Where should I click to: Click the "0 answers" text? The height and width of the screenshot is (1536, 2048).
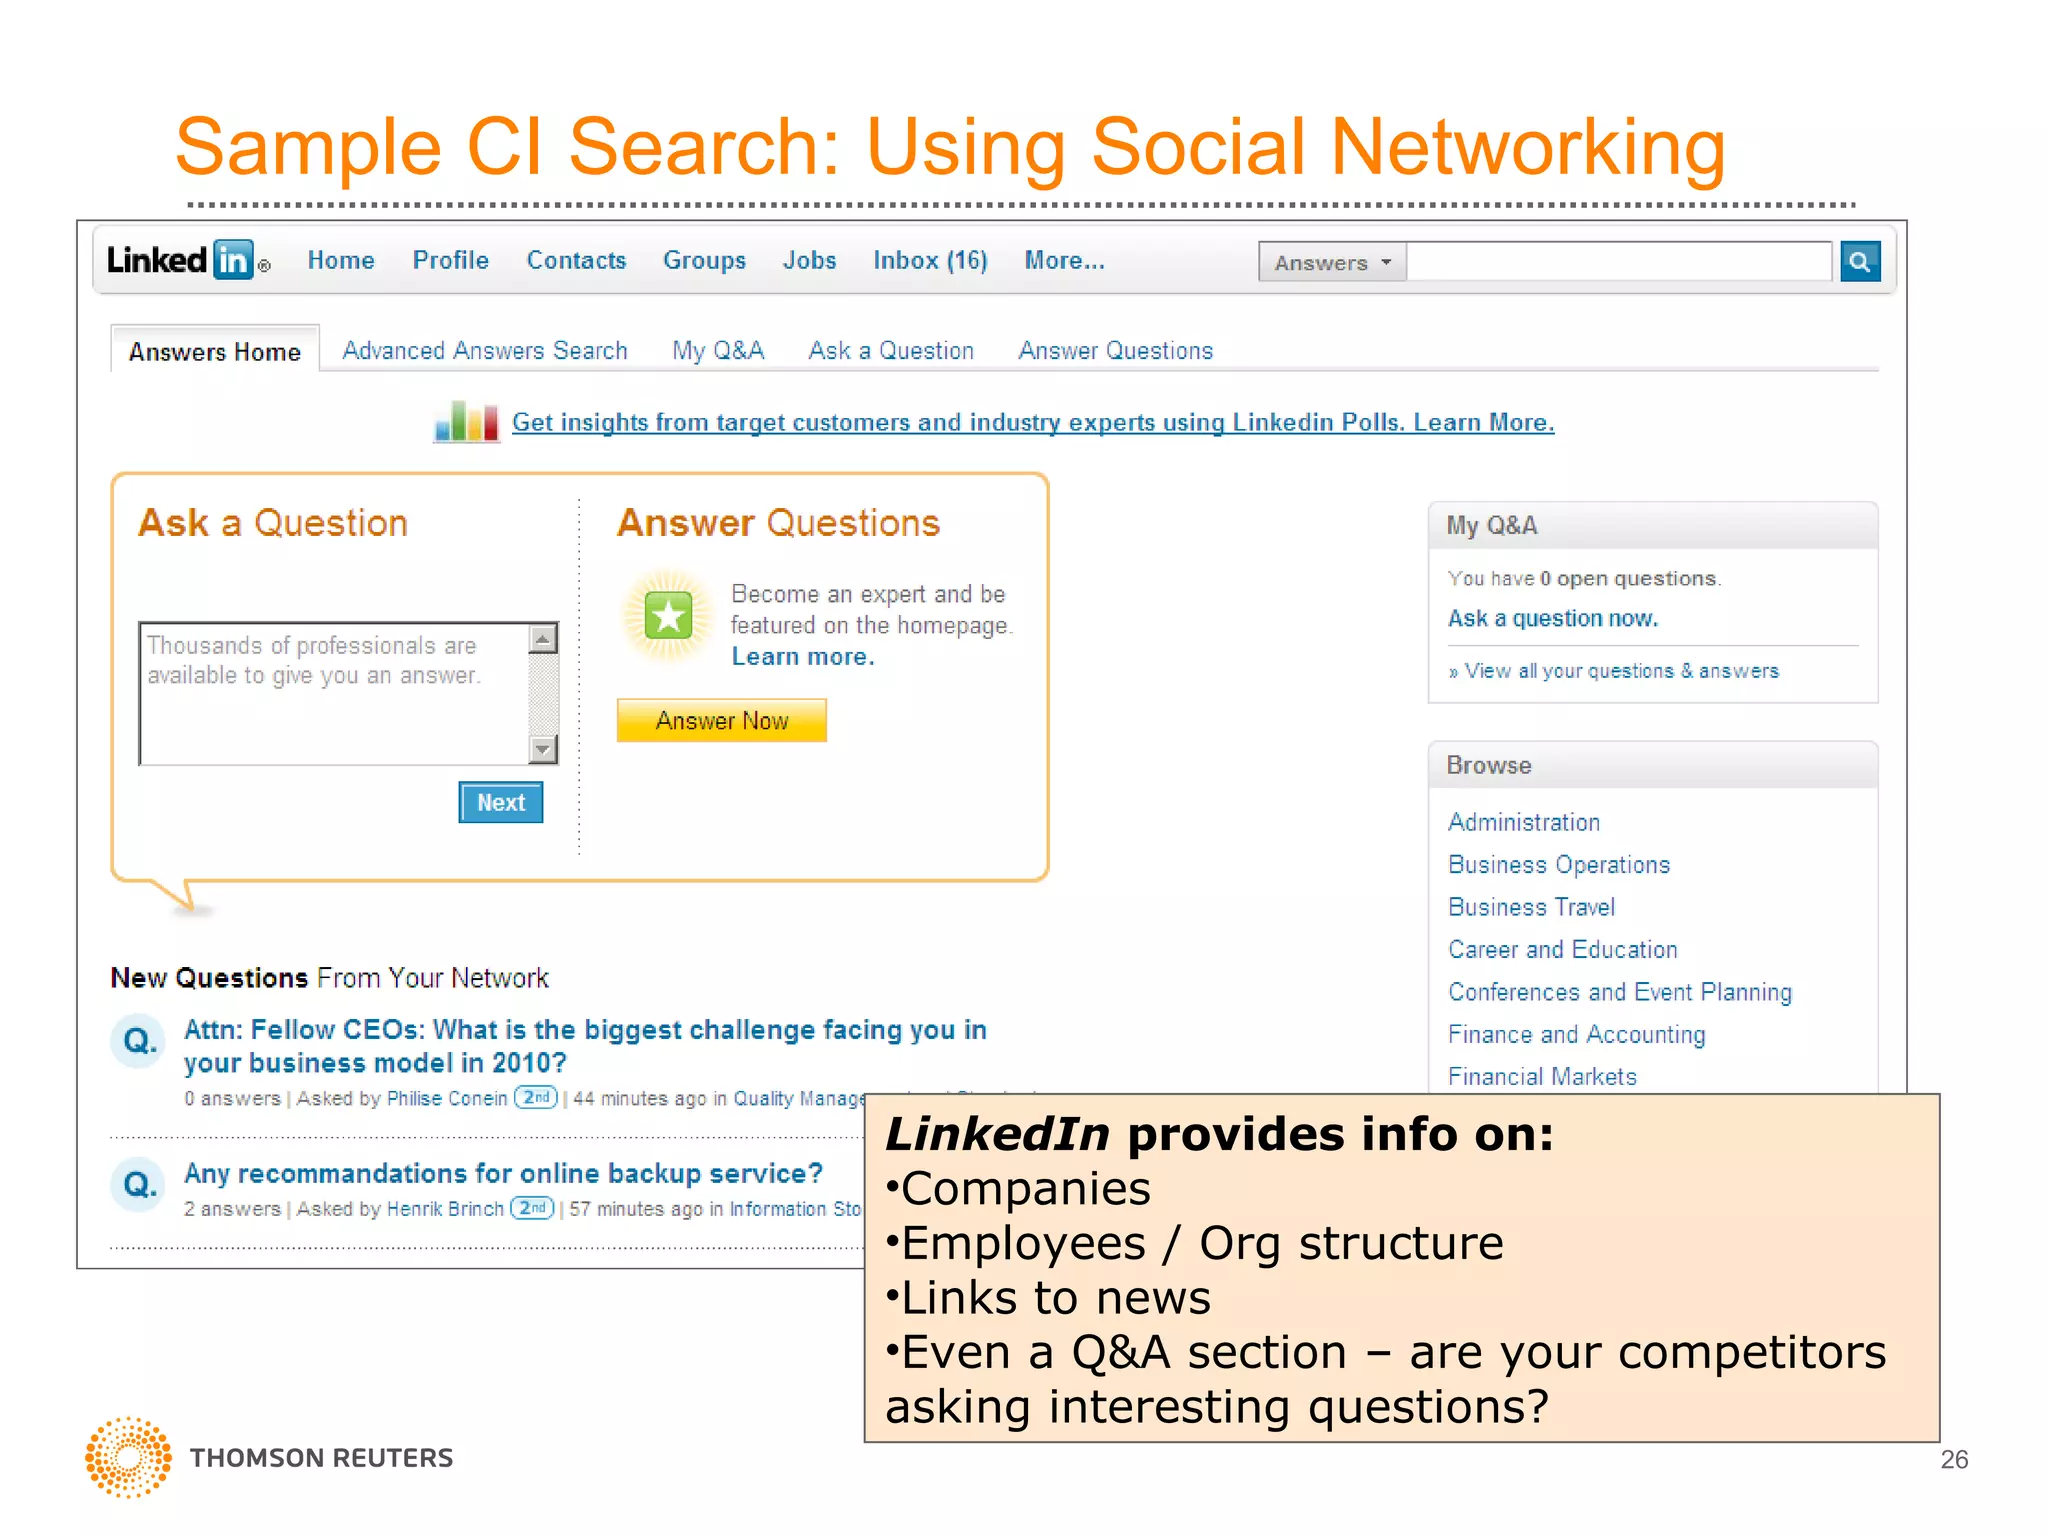pos(232,1098)
